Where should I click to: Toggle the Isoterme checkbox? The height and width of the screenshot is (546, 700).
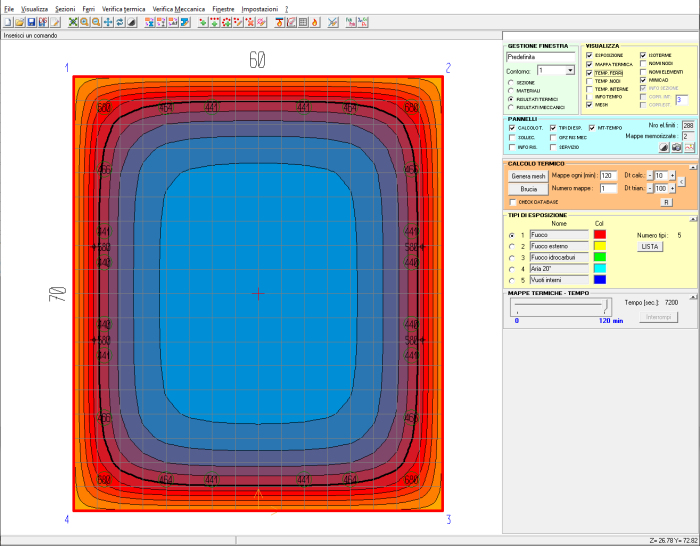click(644, 55)
